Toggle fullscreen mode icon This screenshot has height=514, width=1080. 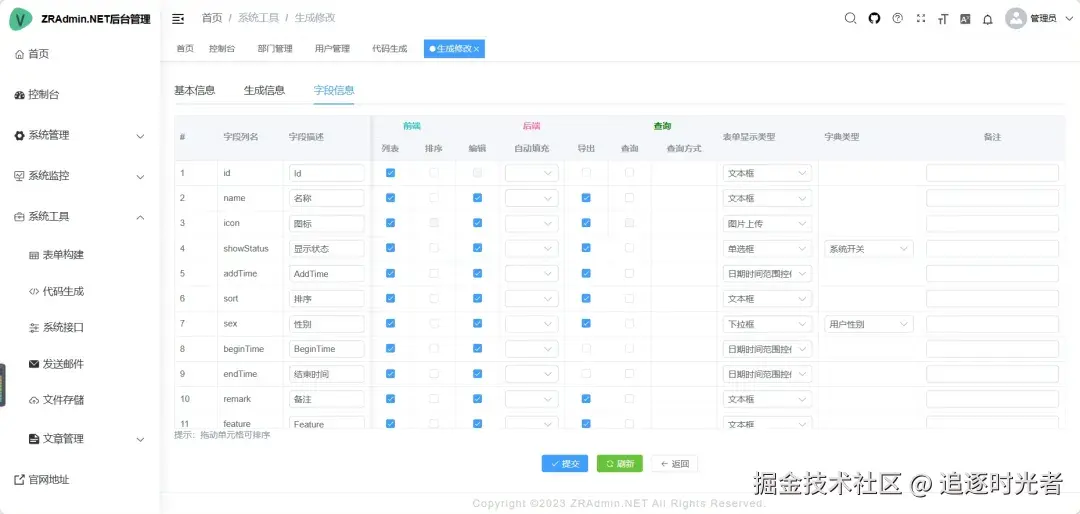tap(921, 19)
